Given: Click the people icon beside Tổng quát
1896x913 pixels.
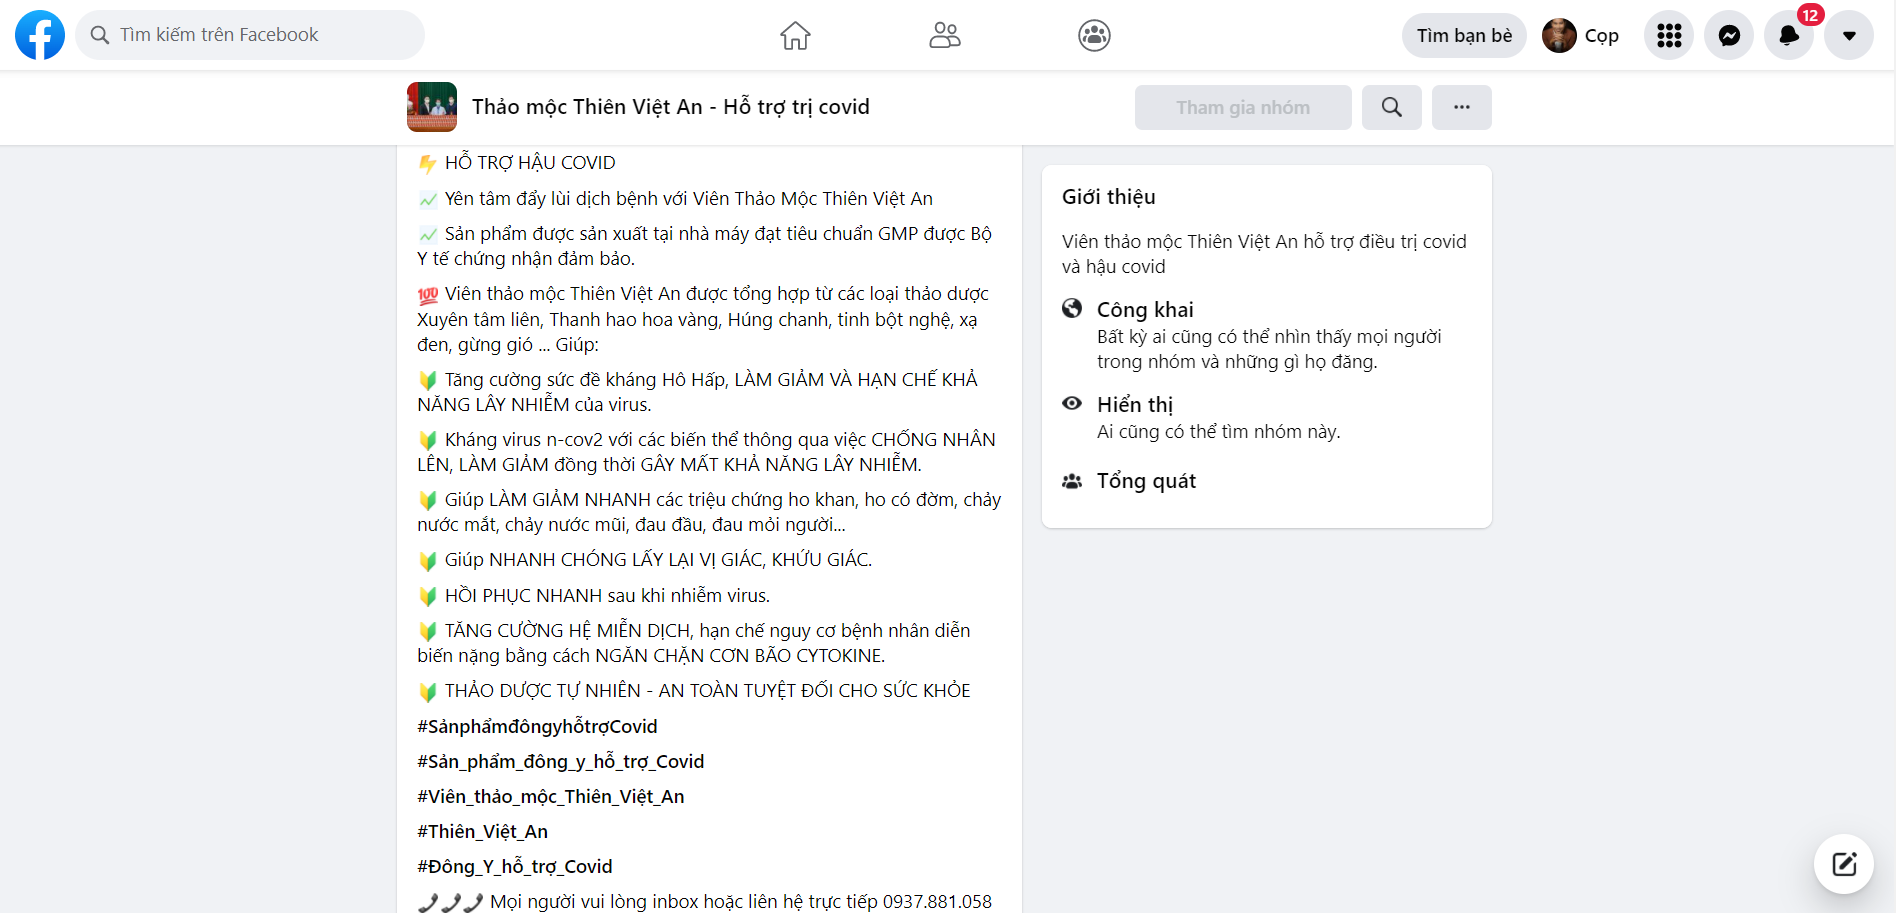Looking at the screenshot, I should 1072,481.
